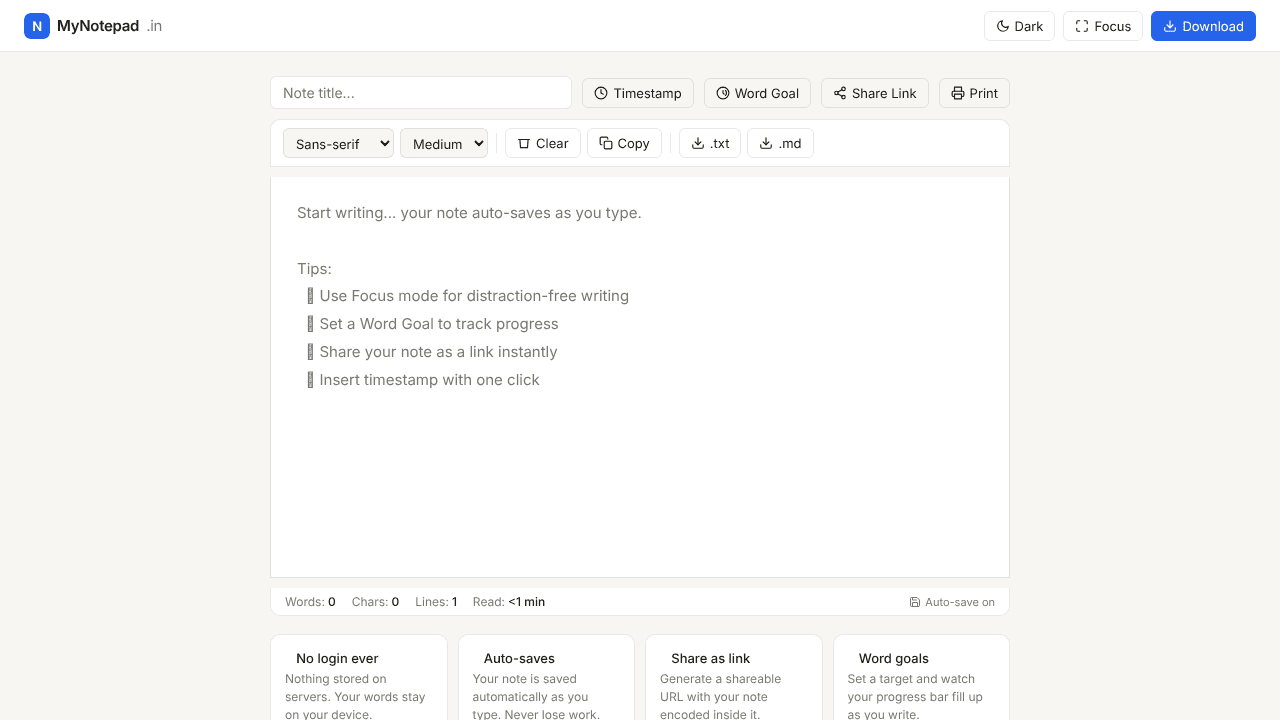Click the Auto-save on indicator

[952, 602]
